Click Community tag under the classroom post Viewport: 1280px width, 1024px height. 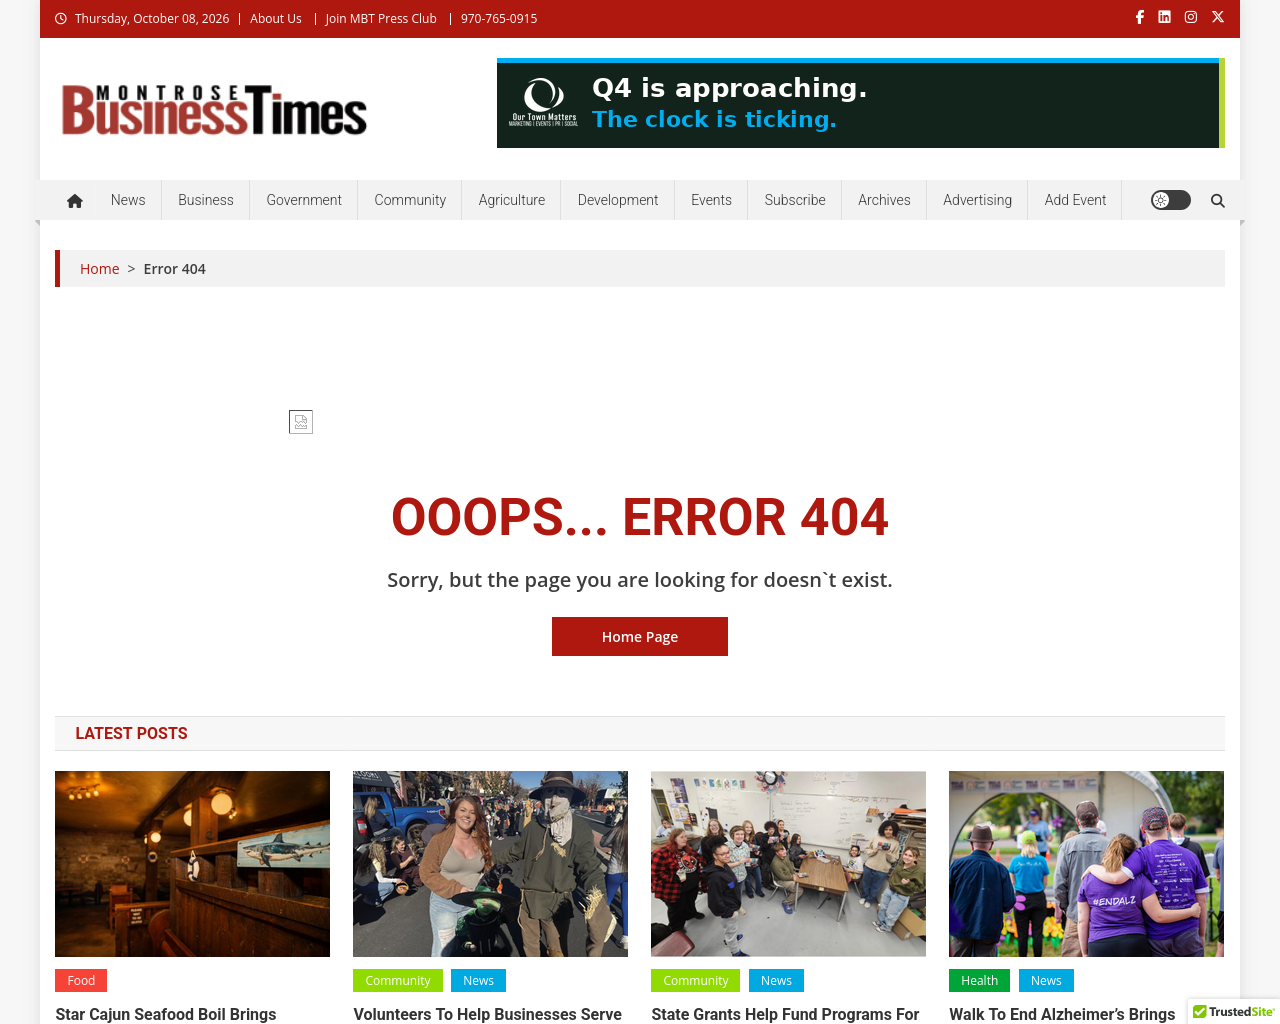coord(696,981)
